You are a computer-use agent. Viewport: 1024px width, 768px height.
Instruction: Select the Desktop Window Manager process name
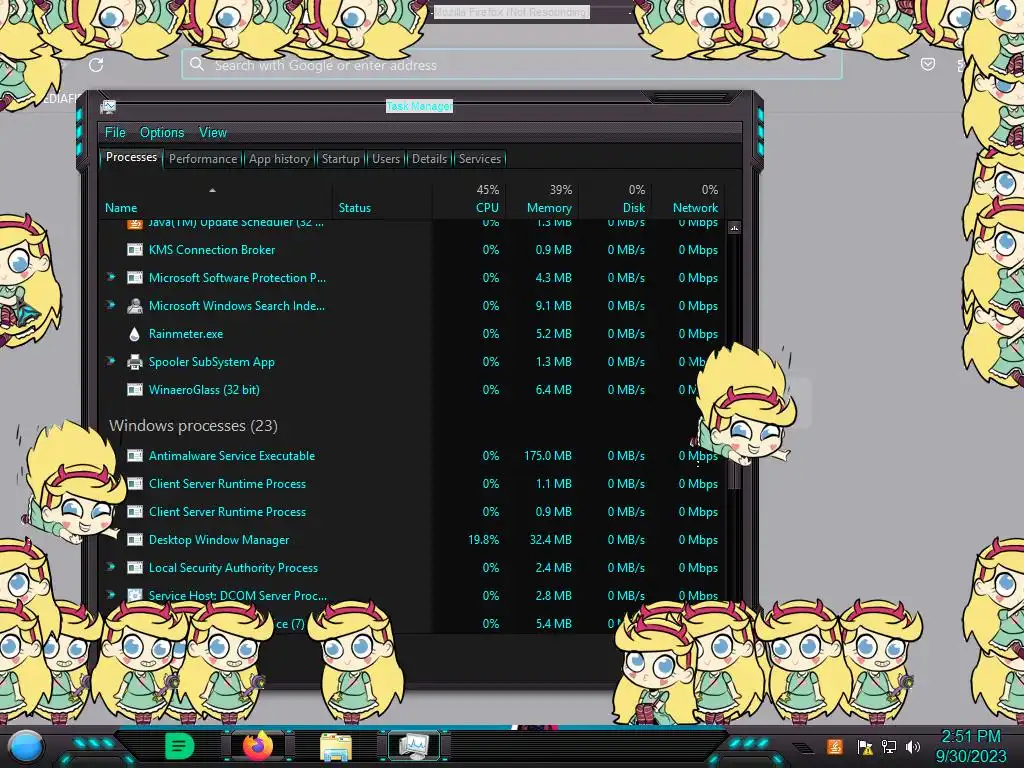click(219, 540)
